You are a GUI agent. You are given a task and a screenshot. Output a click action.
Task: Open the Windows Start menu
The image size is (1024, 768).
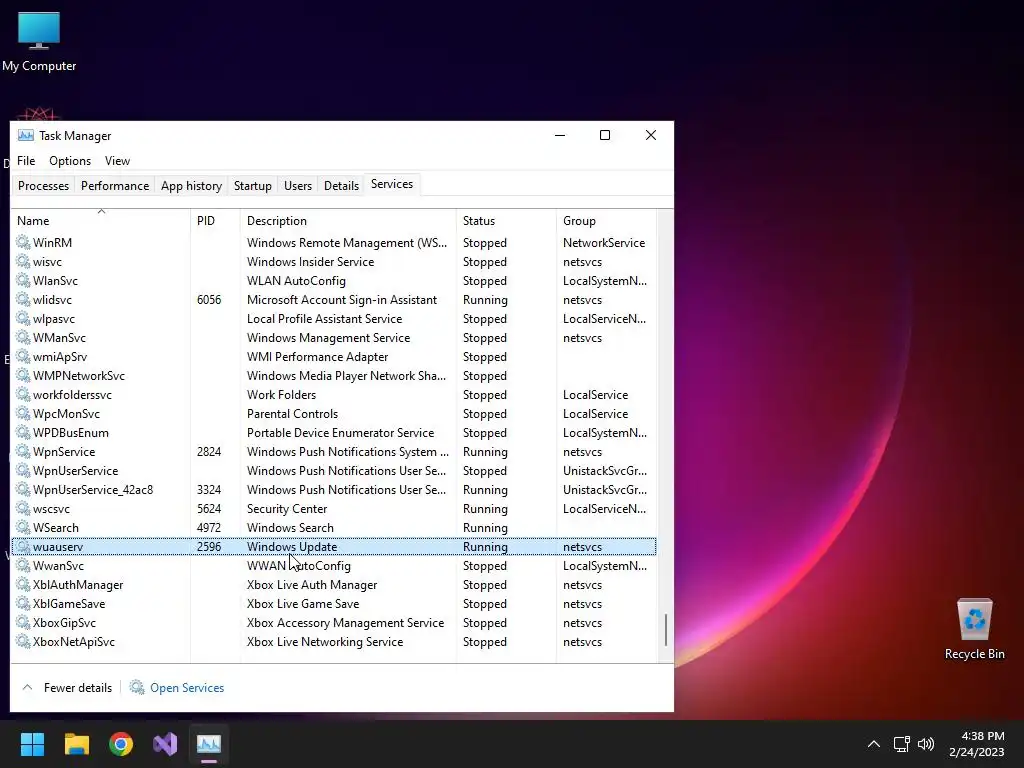32,744
